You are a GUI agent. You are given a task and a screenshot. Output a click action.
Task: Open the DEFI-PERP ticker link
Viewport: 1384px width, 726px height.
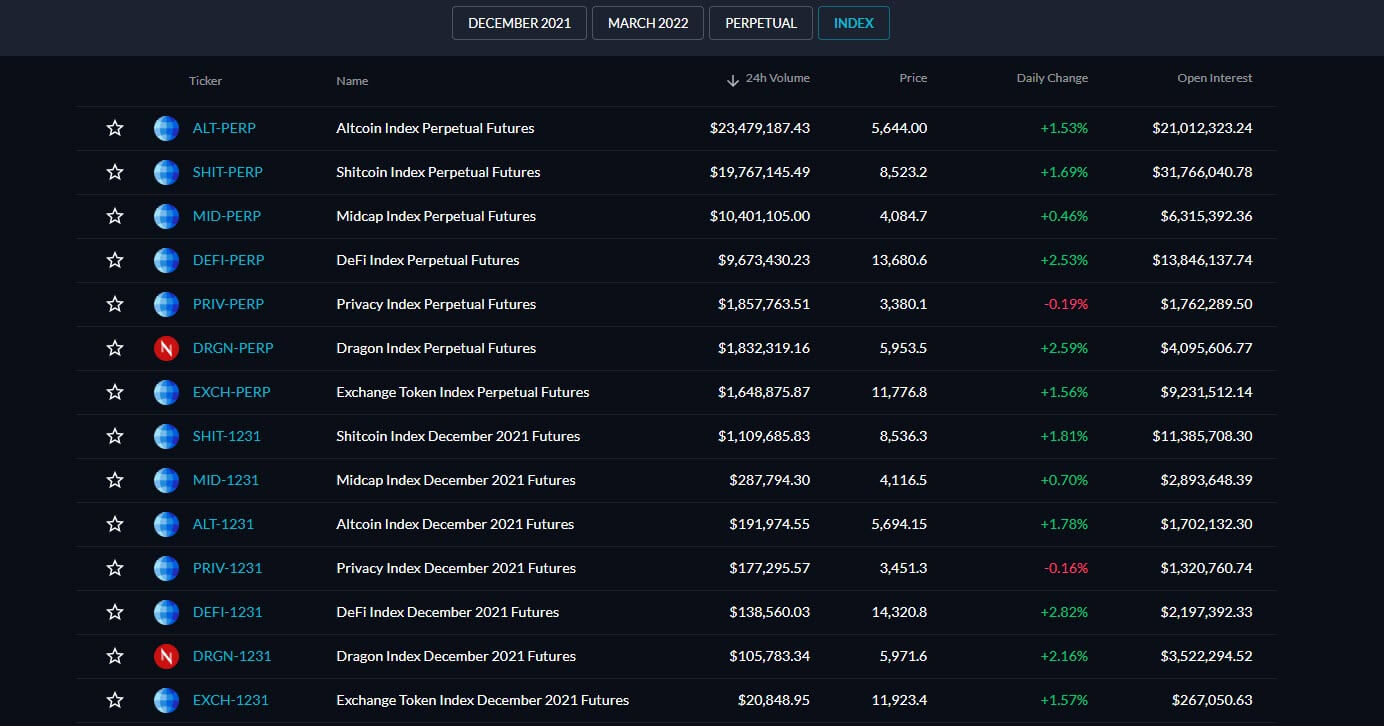pos(229,260)
